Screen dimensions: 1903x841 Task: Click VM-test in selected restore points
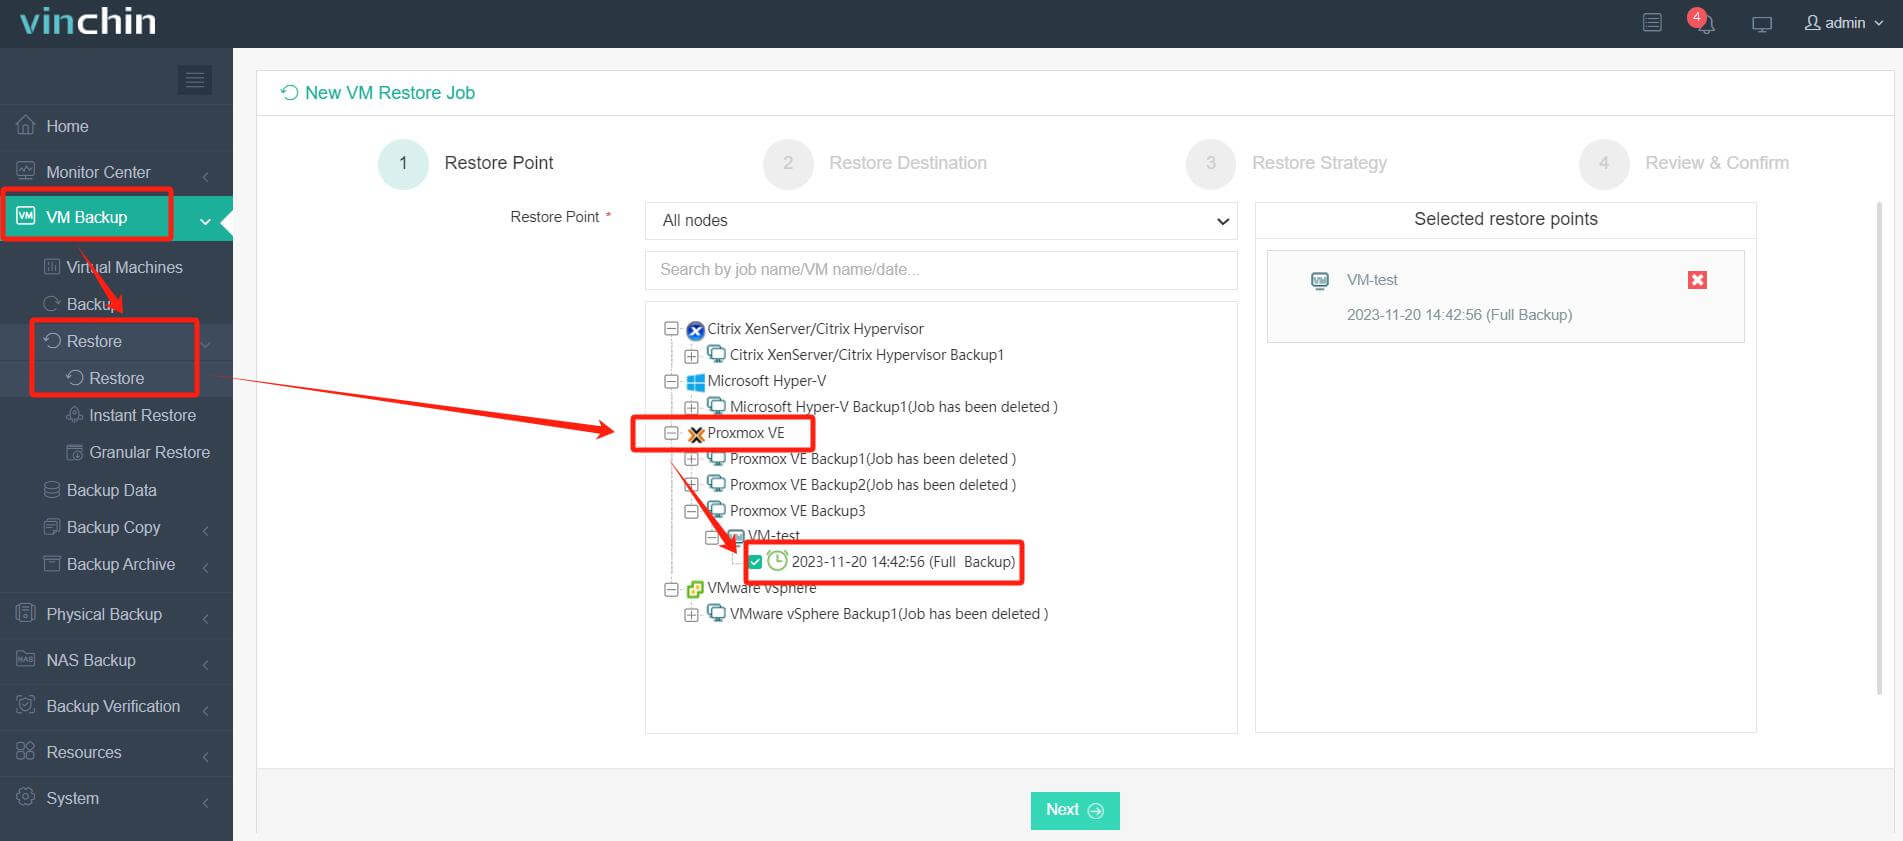1372,280
